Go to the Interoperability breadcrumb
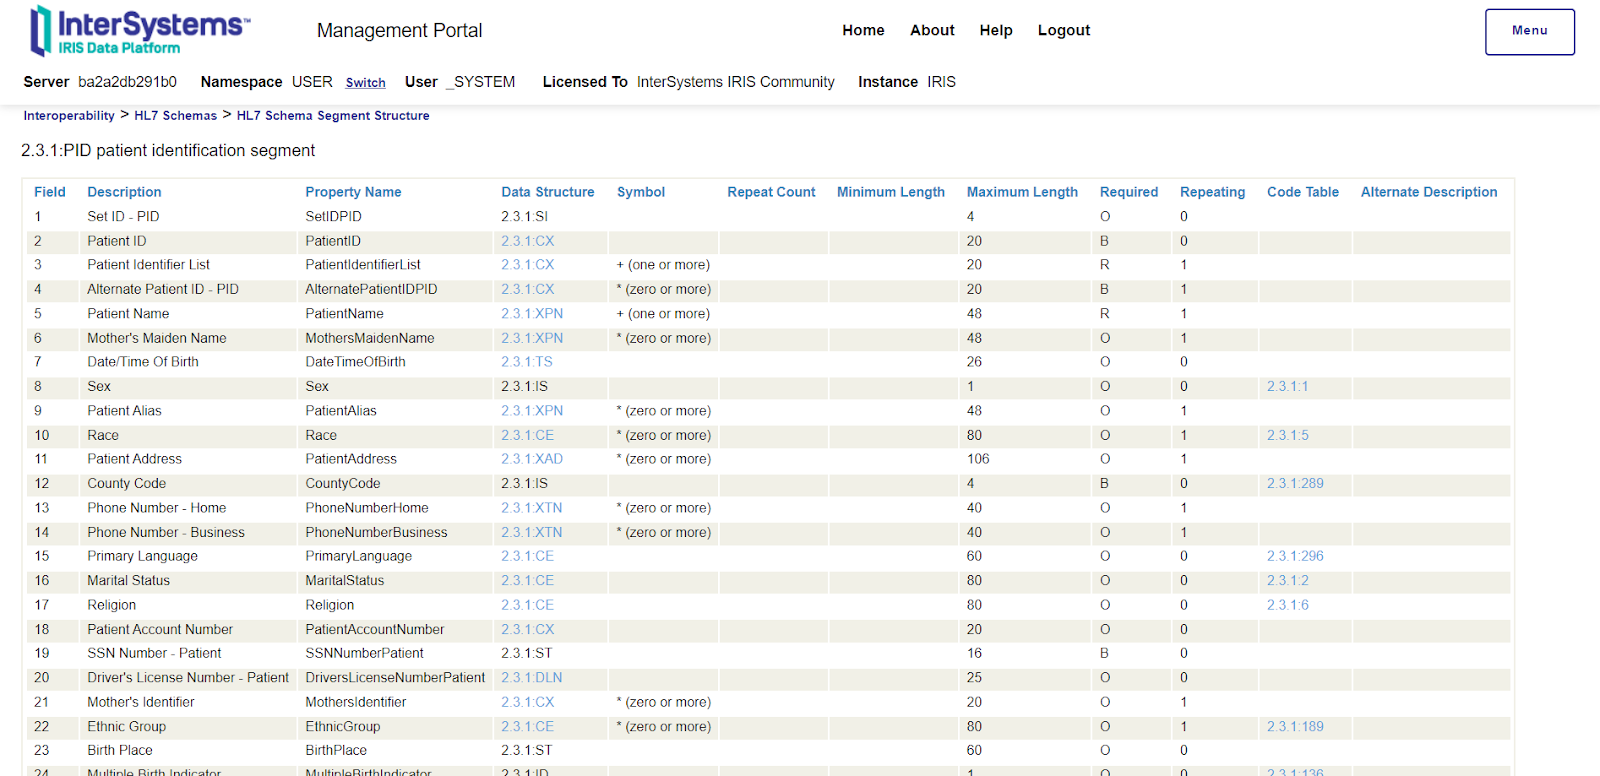This screenshot has width=1600, height=776. tap(69, 116)
